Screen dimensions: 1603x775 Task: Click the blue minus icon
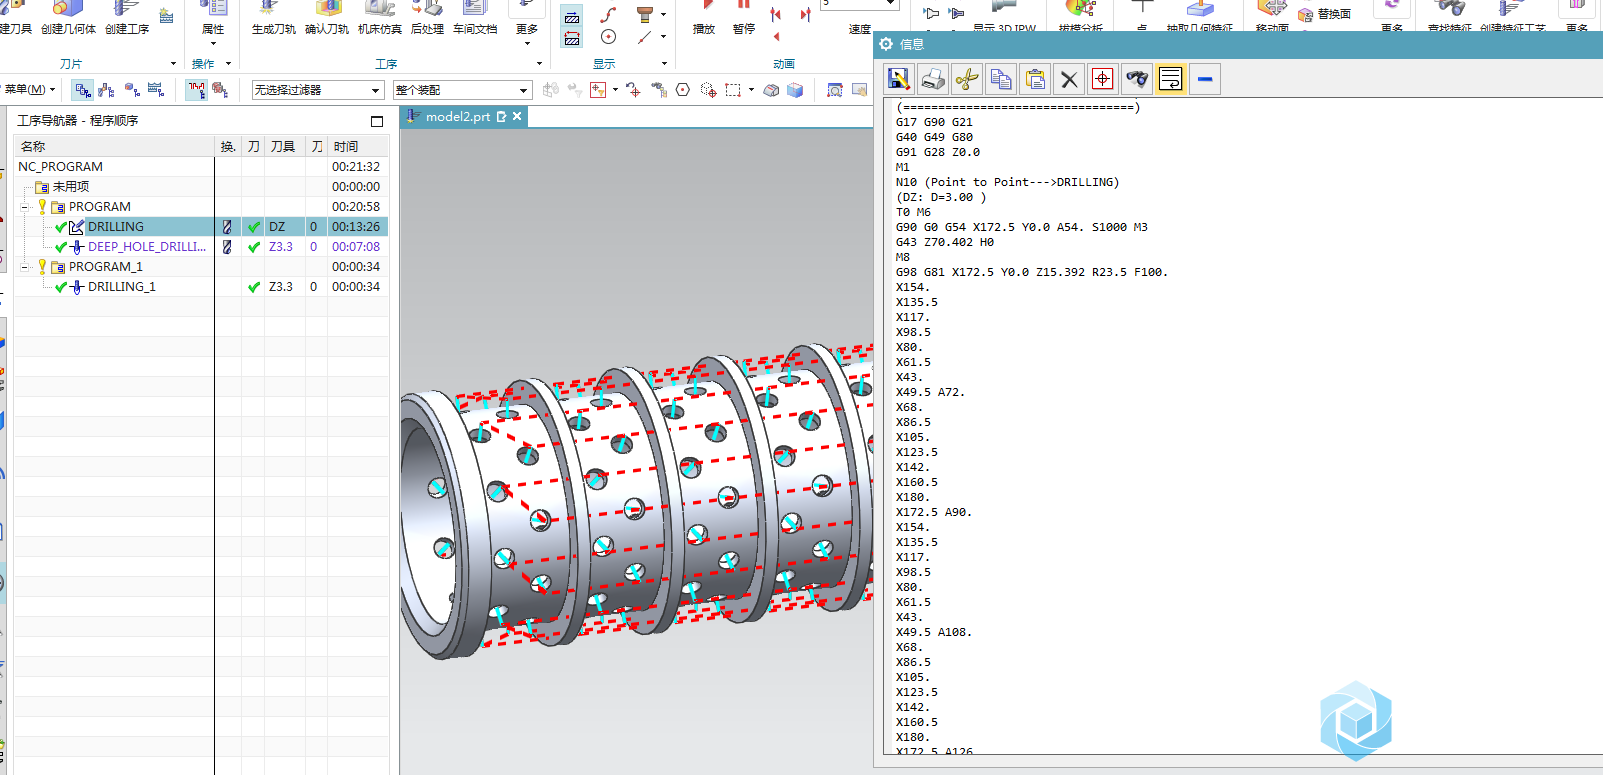point(1205,79)
